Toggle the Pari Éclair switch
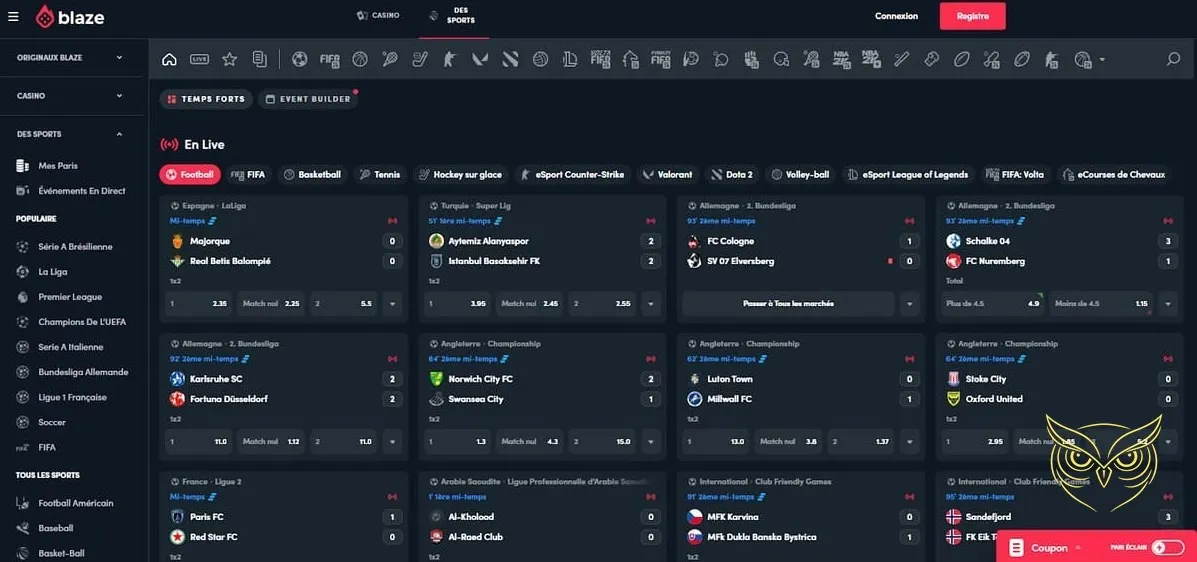Screen dimensions: 1197x562 tap(1165, 547)
